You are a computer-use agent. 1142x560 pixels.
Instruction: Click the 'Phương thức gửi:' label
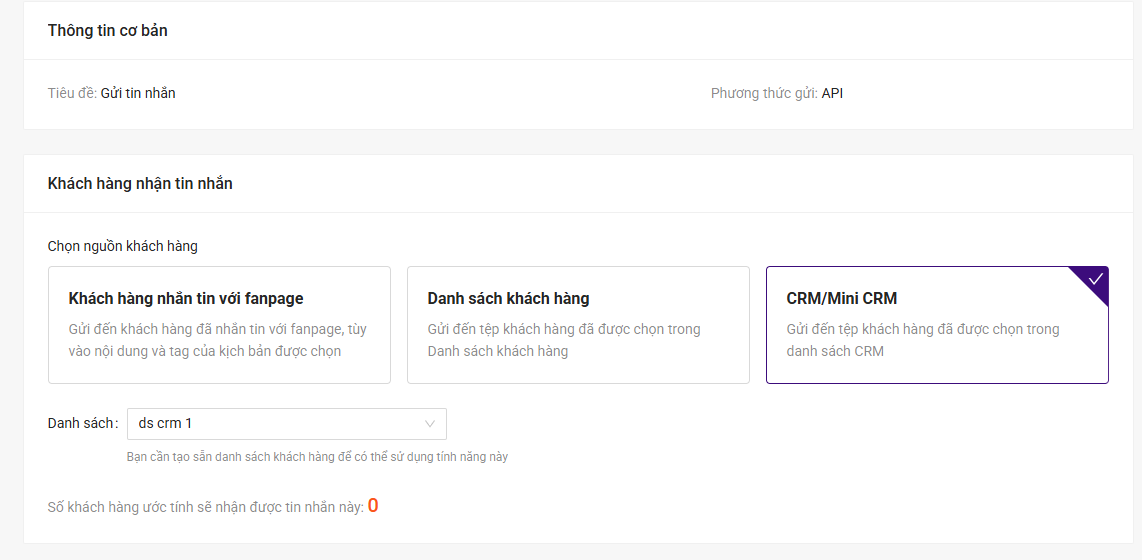(764, 94)
